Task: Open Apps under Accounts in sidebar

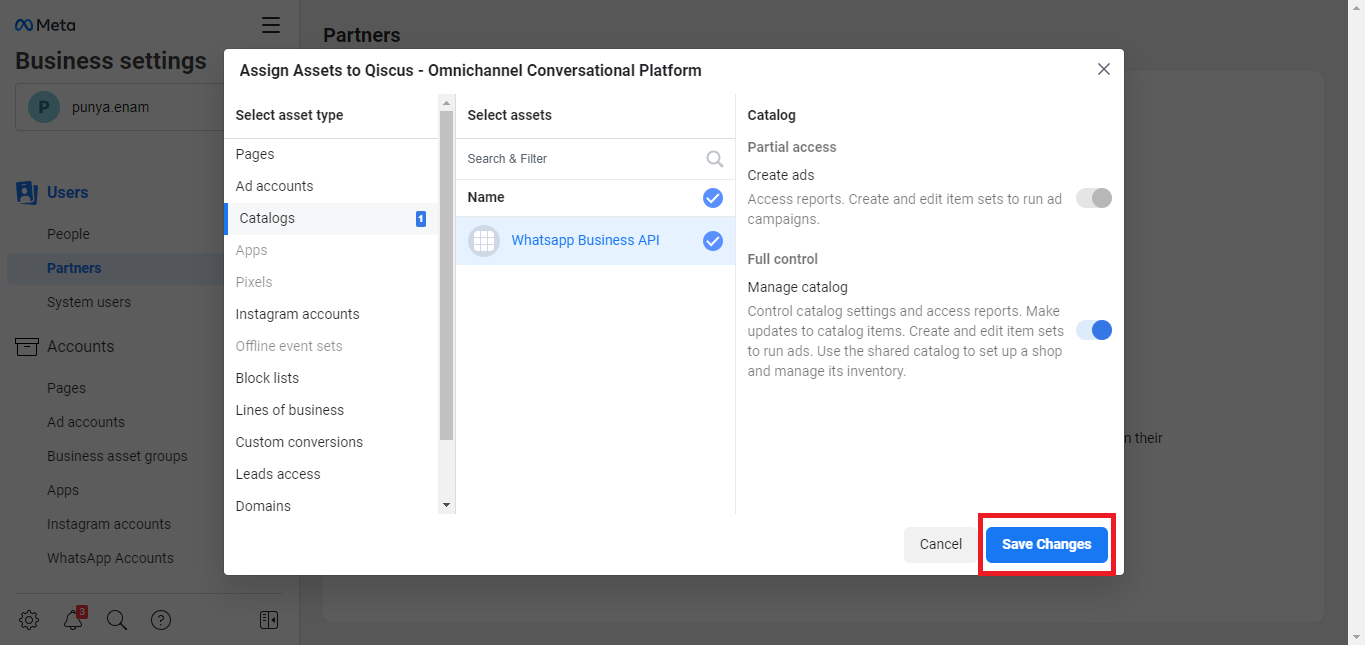Action: coord(63,490)
